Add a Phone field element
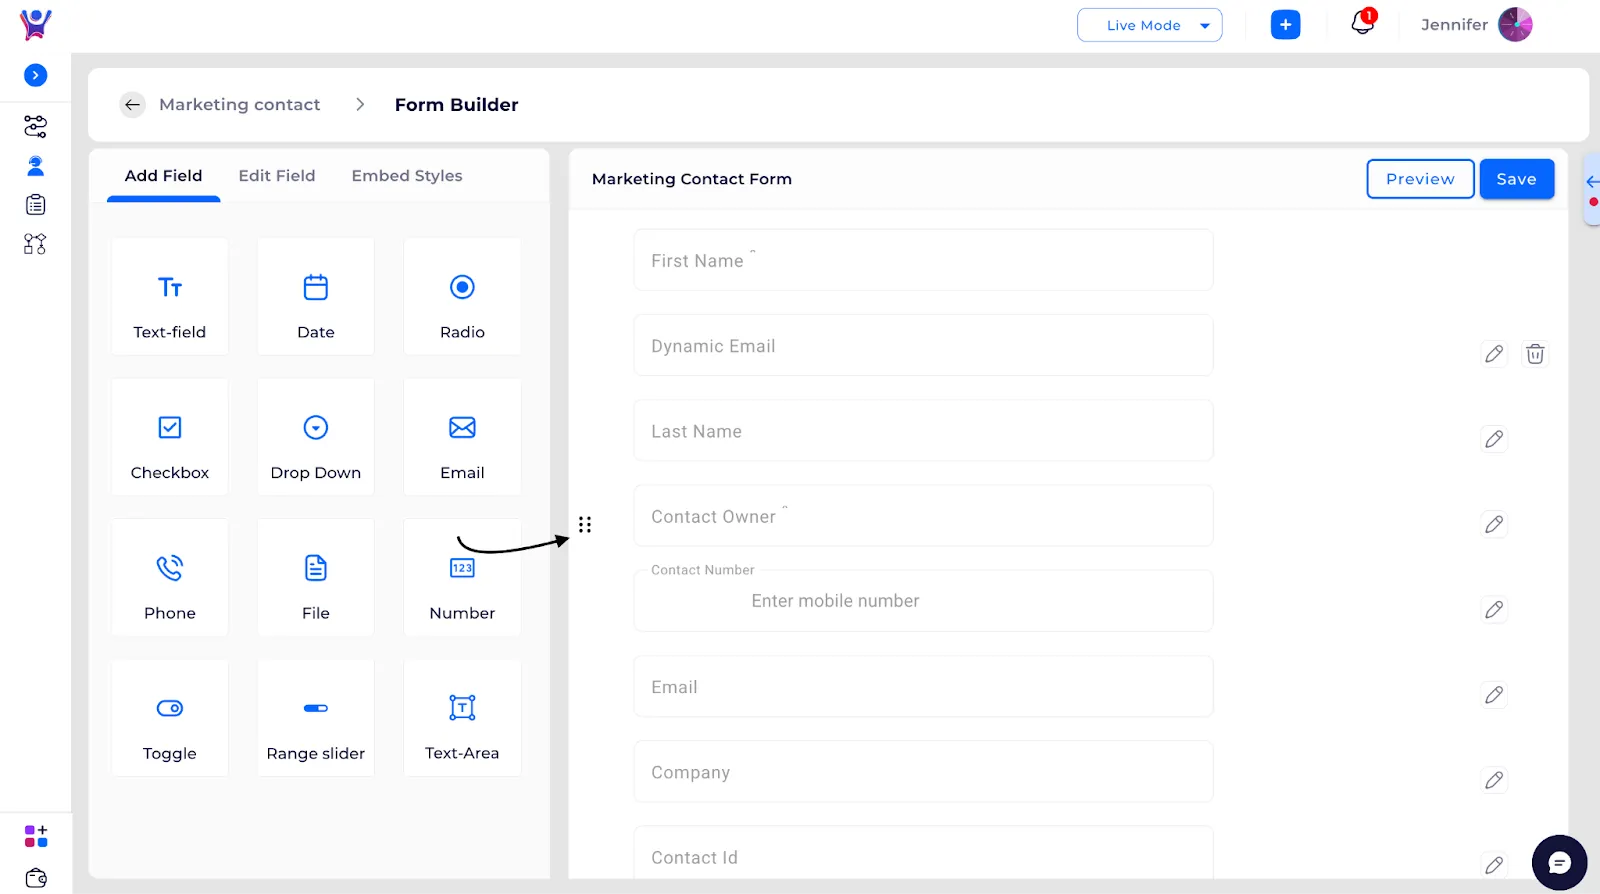Screen dimensions: 1600x894 click(x=170, y=578)
